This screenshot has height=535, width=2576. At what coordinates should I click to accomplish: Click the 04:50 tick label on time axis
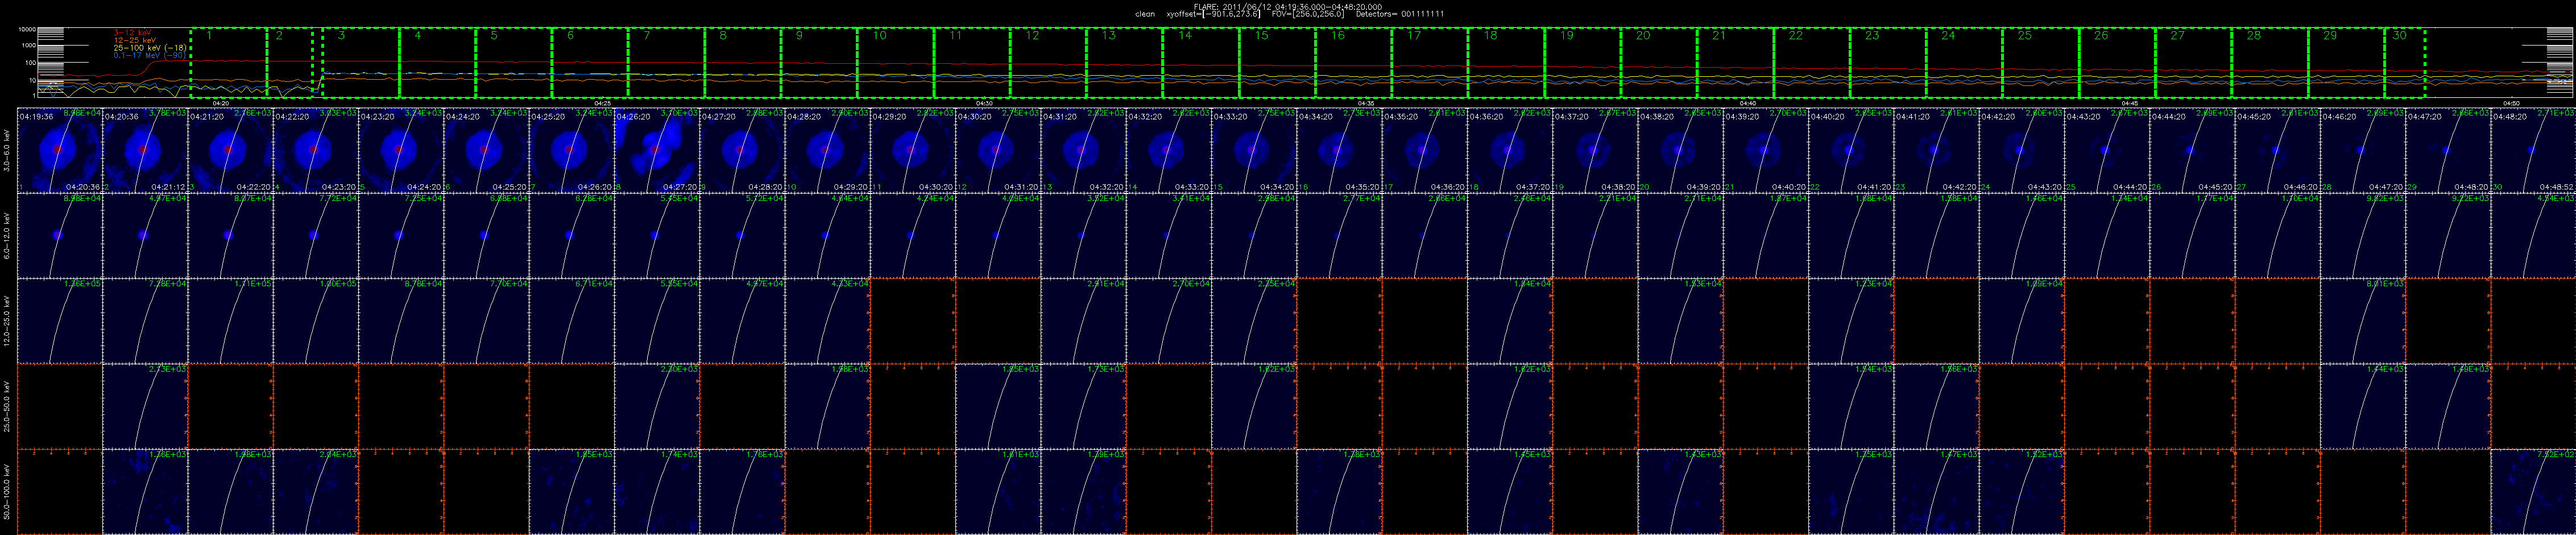pyautogui.click(x=2511, y=102)
